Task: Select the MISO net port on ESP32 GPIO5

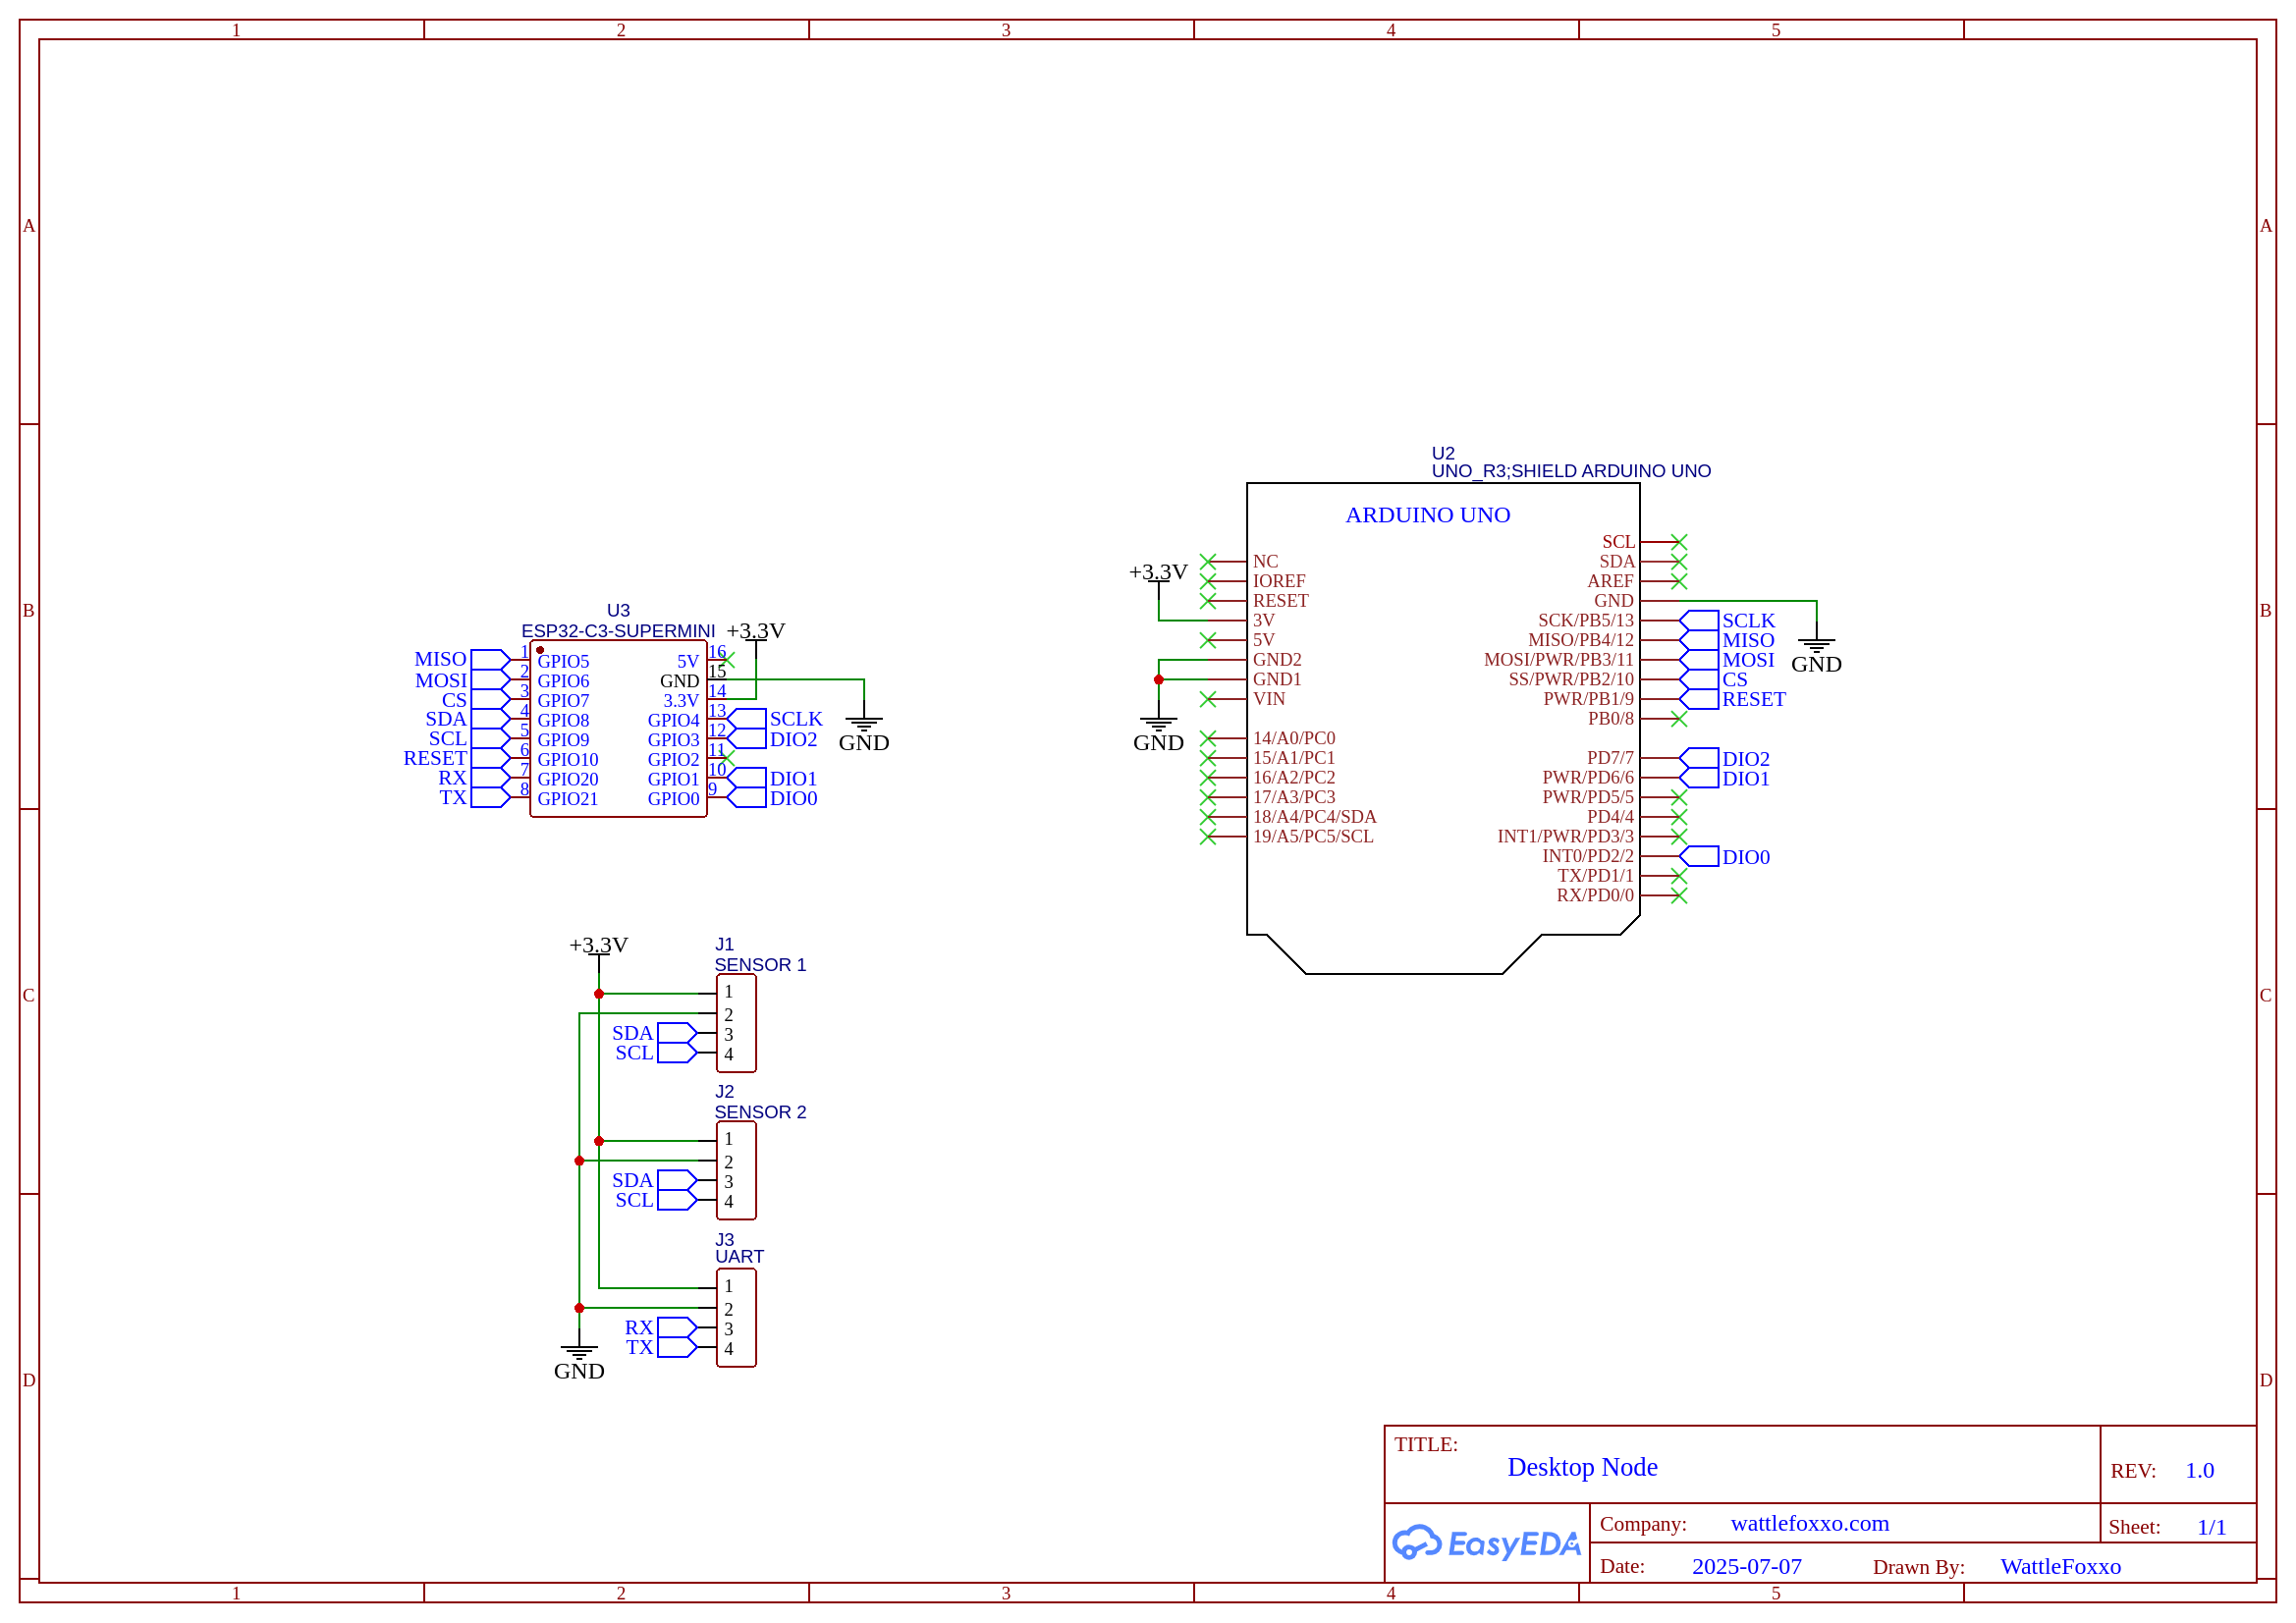Action: pos(489,660)
